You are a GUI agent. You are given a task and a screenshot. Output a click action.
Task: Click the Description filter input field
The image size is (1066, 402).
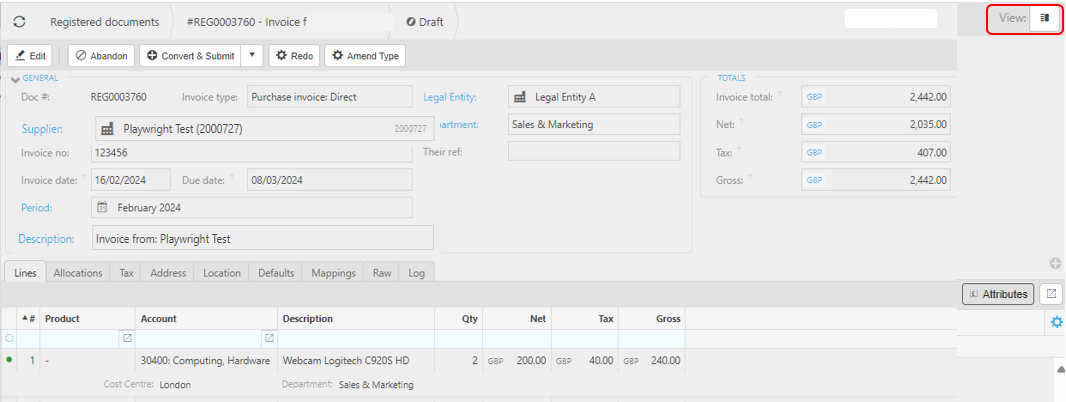click(x=355, y=339)
